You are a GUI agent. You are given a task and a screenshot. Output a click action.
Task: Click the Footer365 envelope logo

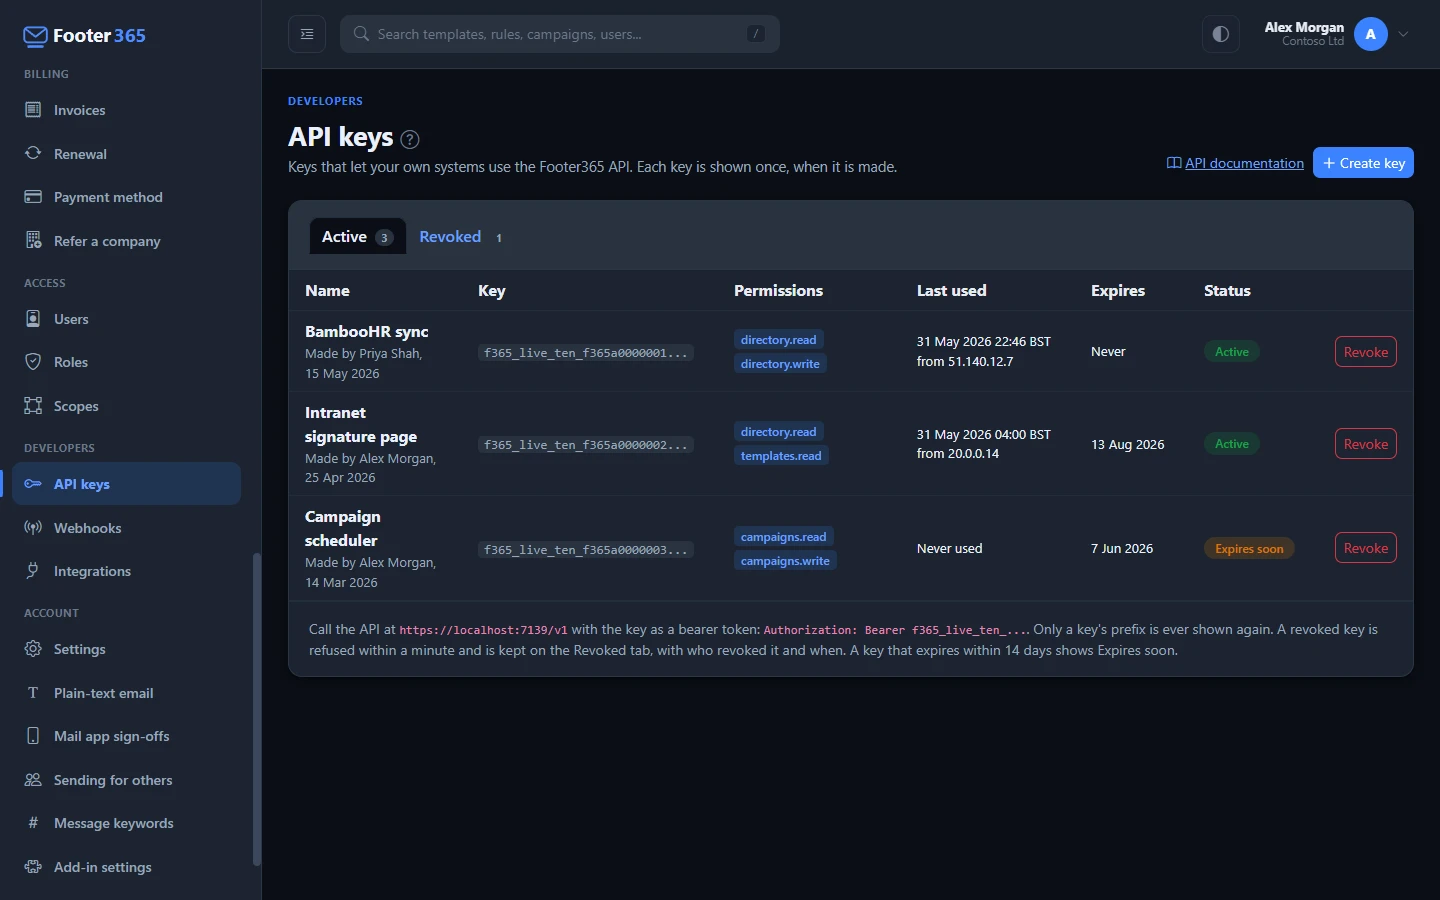coord(35,37)
